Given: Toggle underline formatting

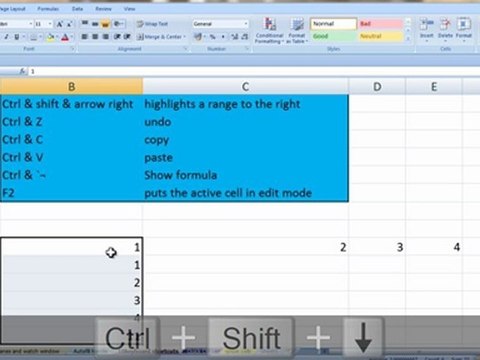Looking at the screenshot, I should click(16, 37).
